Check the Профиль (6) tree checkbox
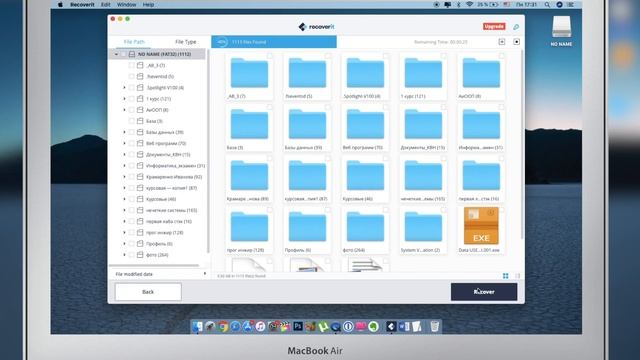Screen dimensions: 640x360 point(131,244)
